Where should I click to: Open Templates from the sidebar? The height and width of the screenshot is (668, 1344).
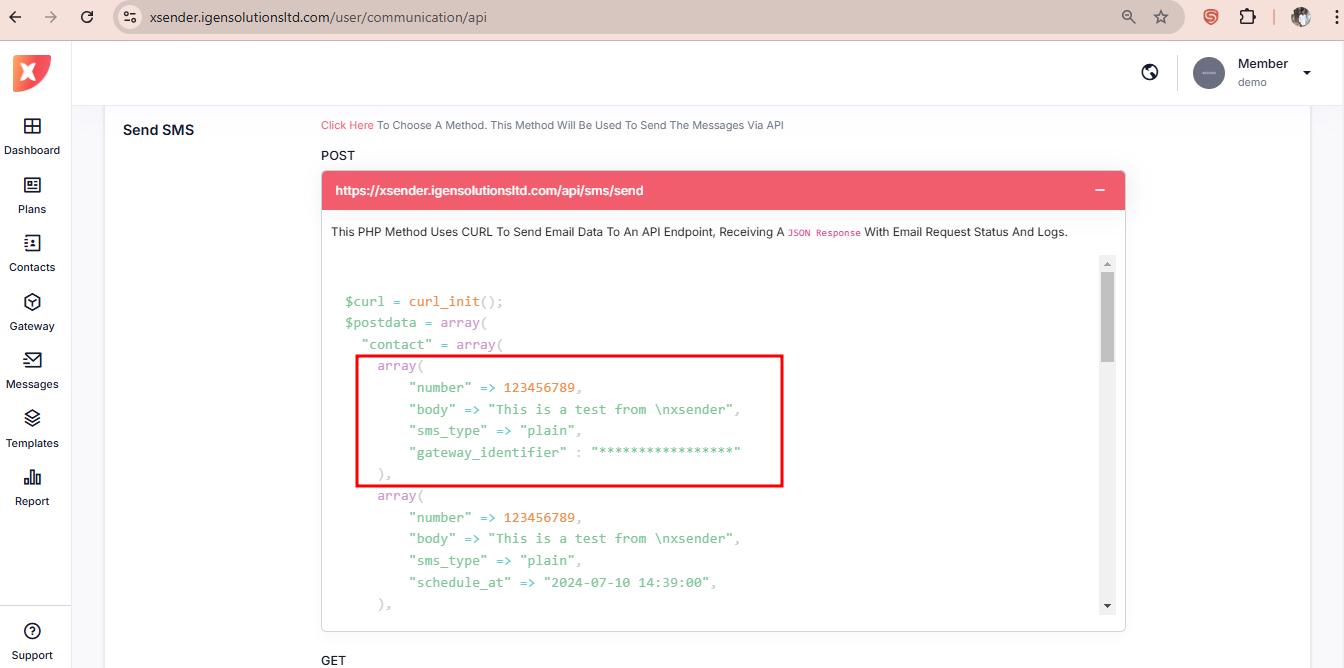tap(32, 420)
